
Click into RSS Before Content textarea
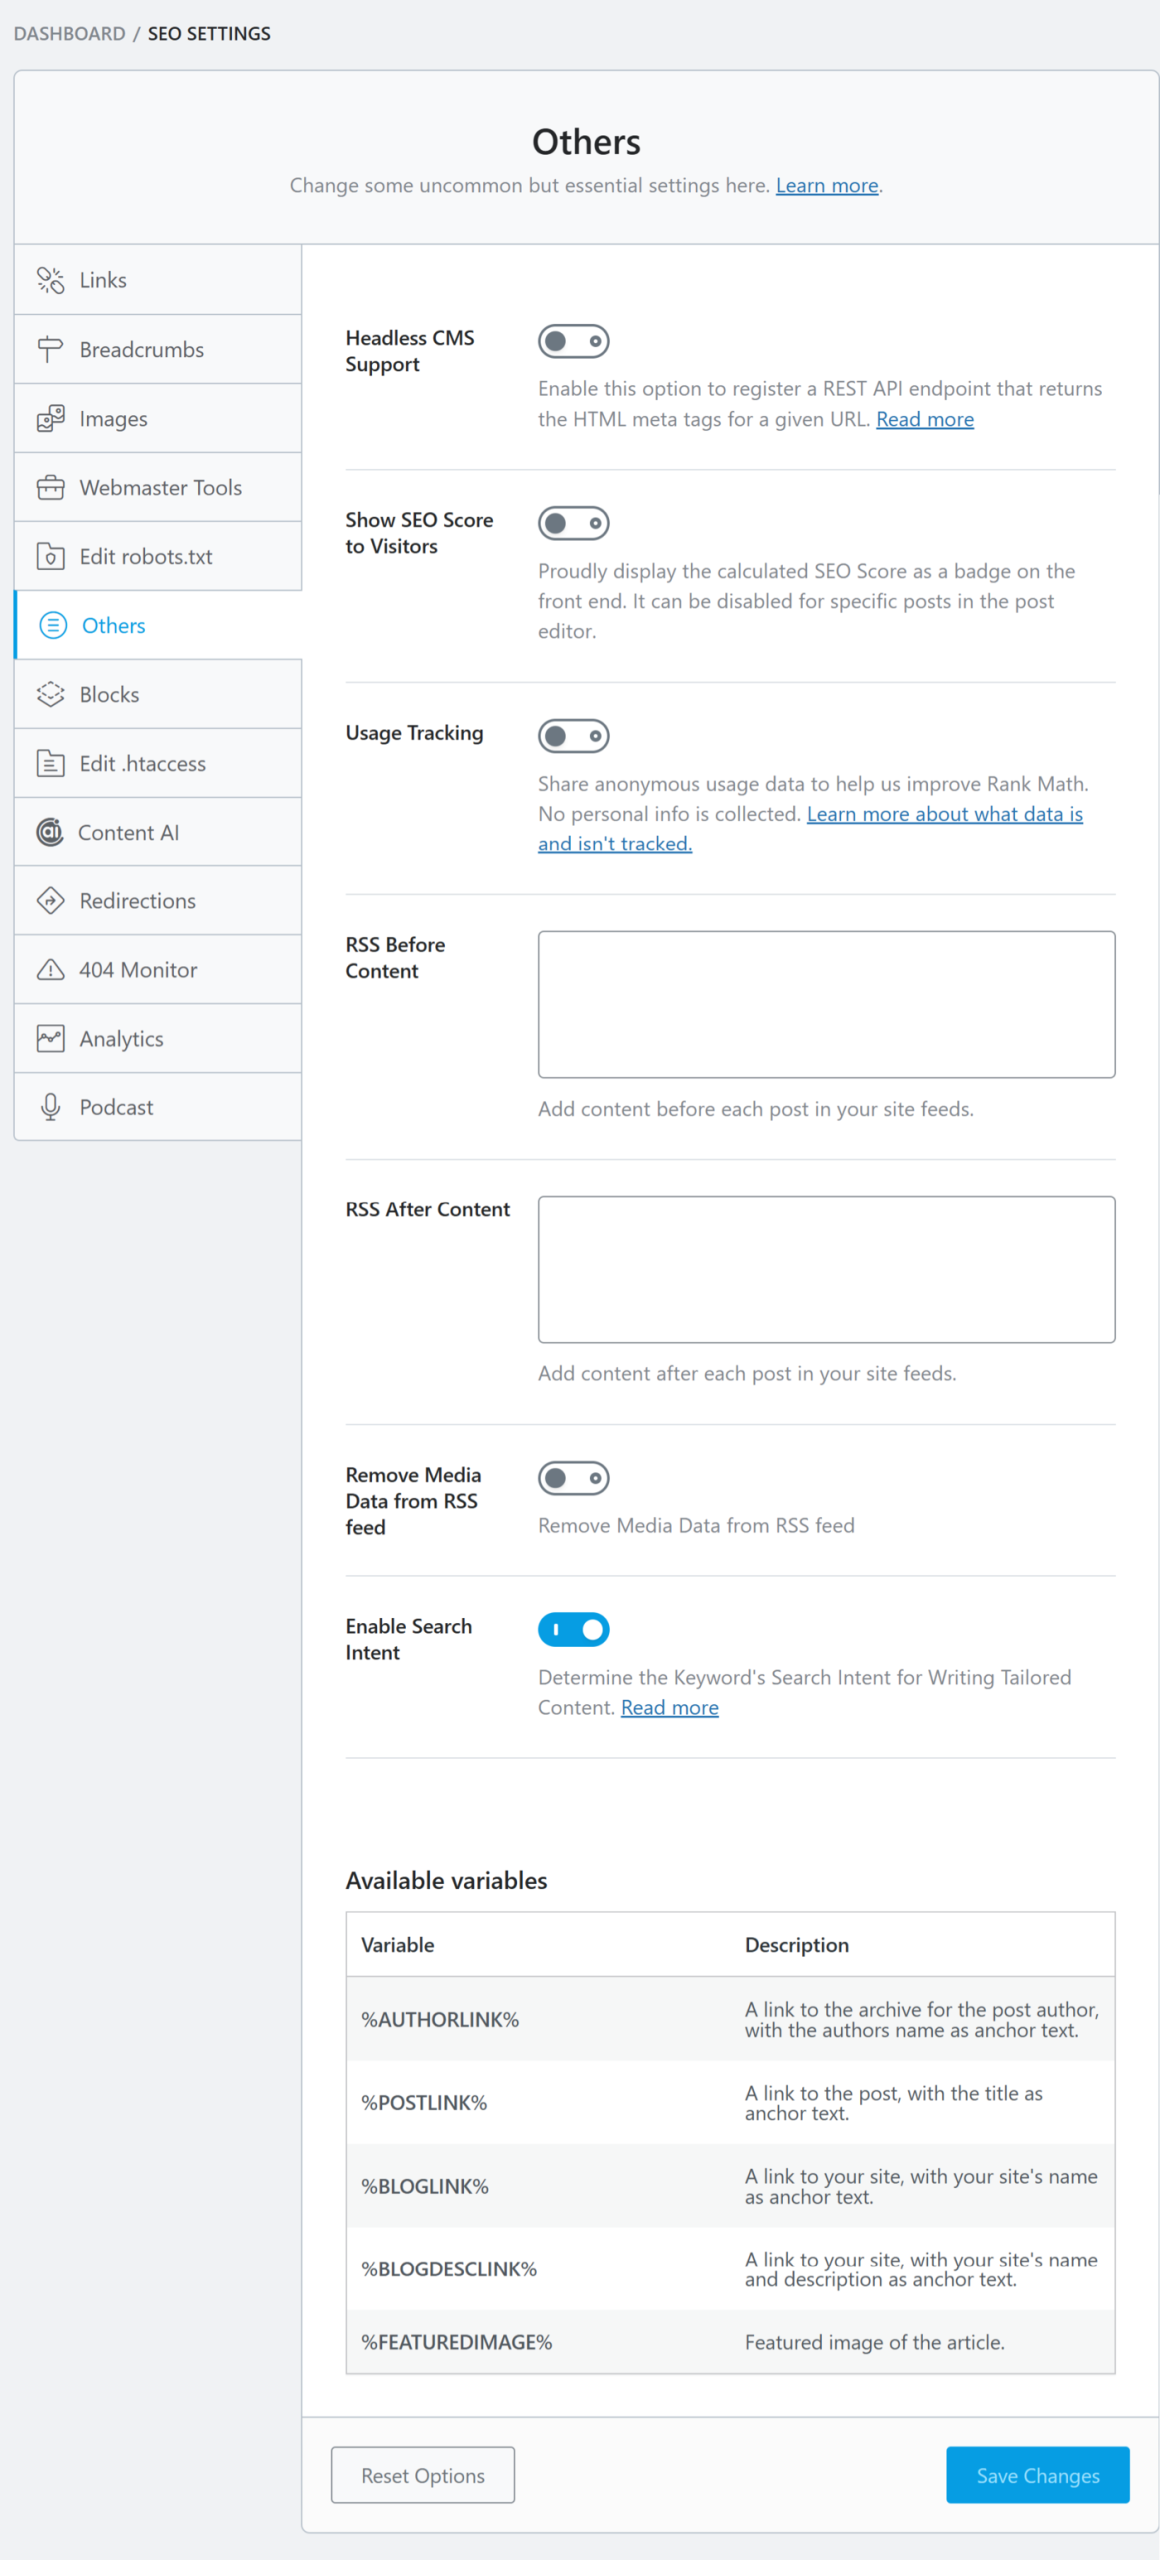tap(827, 1005)
